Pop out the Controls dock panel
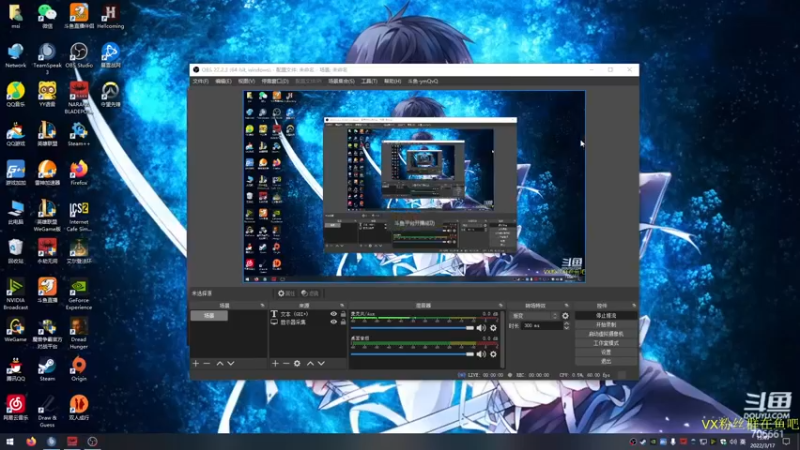 (x=634, y=306)
